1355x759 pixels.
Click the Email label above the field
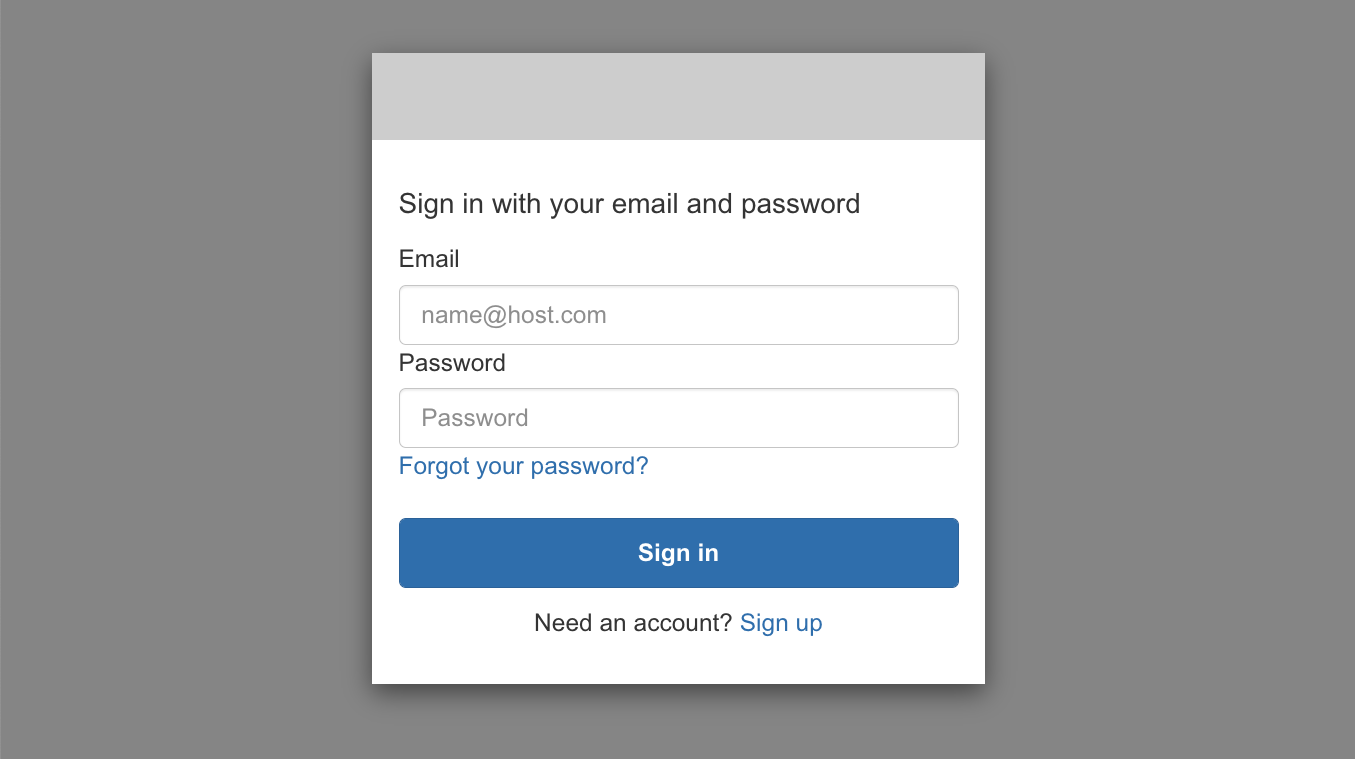(x=429, y=259)
